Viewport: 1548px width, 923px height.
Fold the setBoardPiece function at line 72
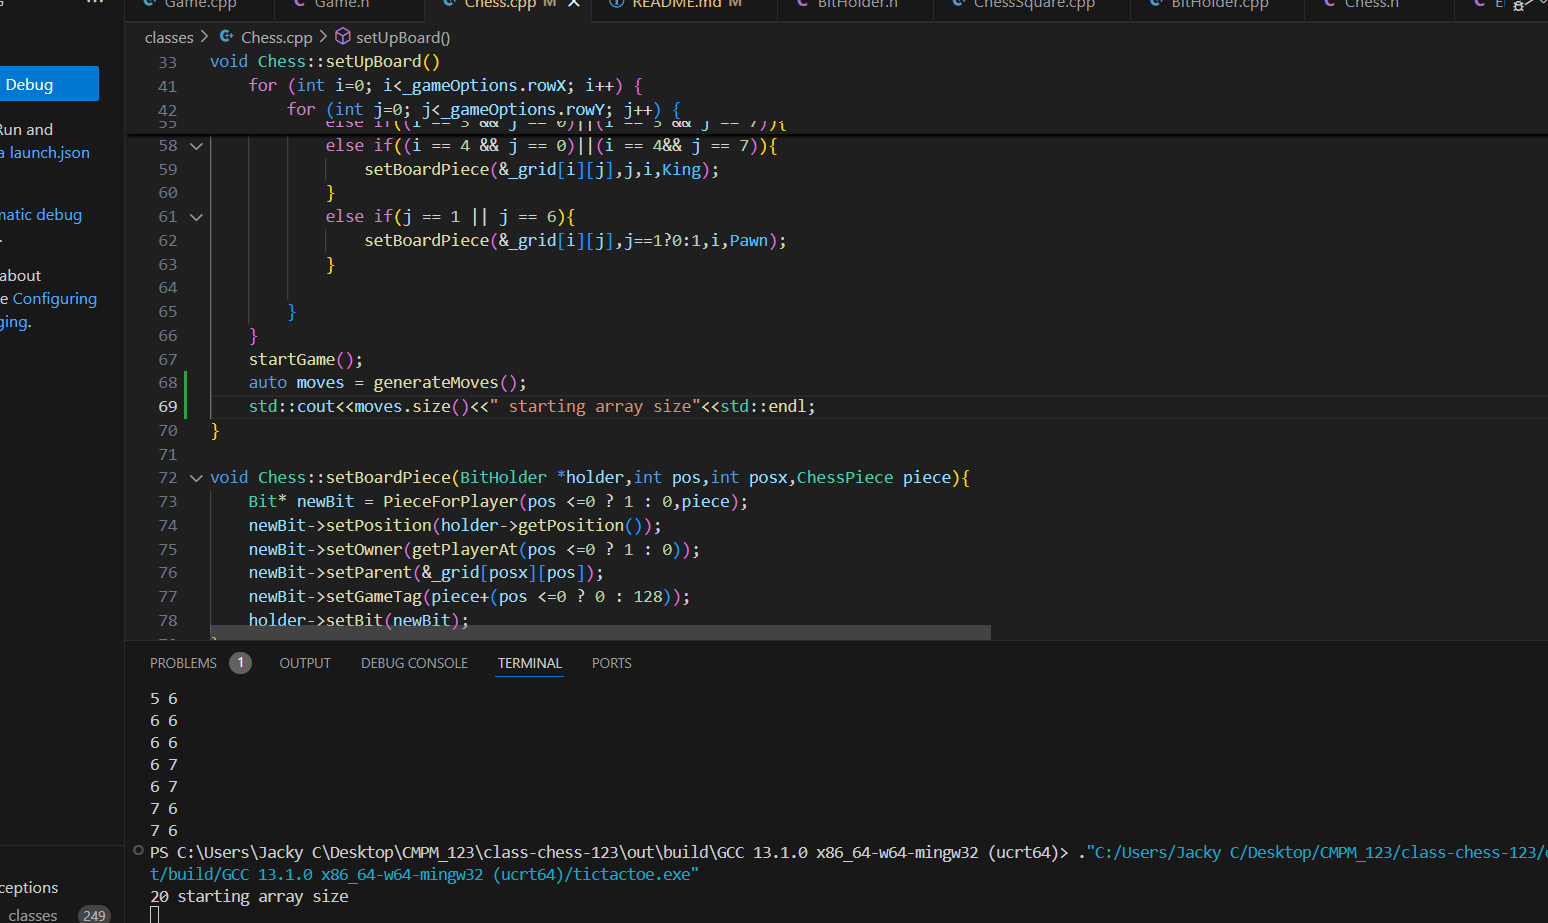[x=197, y=478]
